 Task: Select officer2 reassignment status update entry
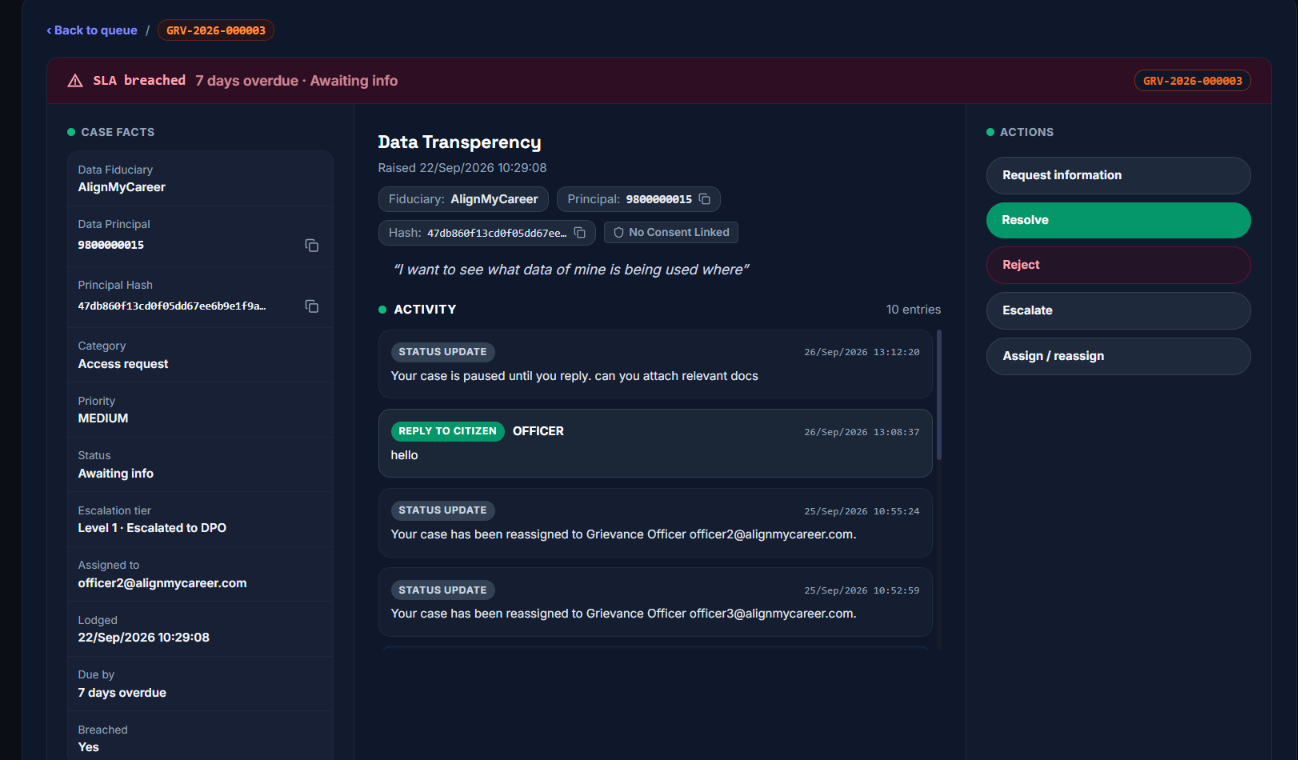point(655,522)
